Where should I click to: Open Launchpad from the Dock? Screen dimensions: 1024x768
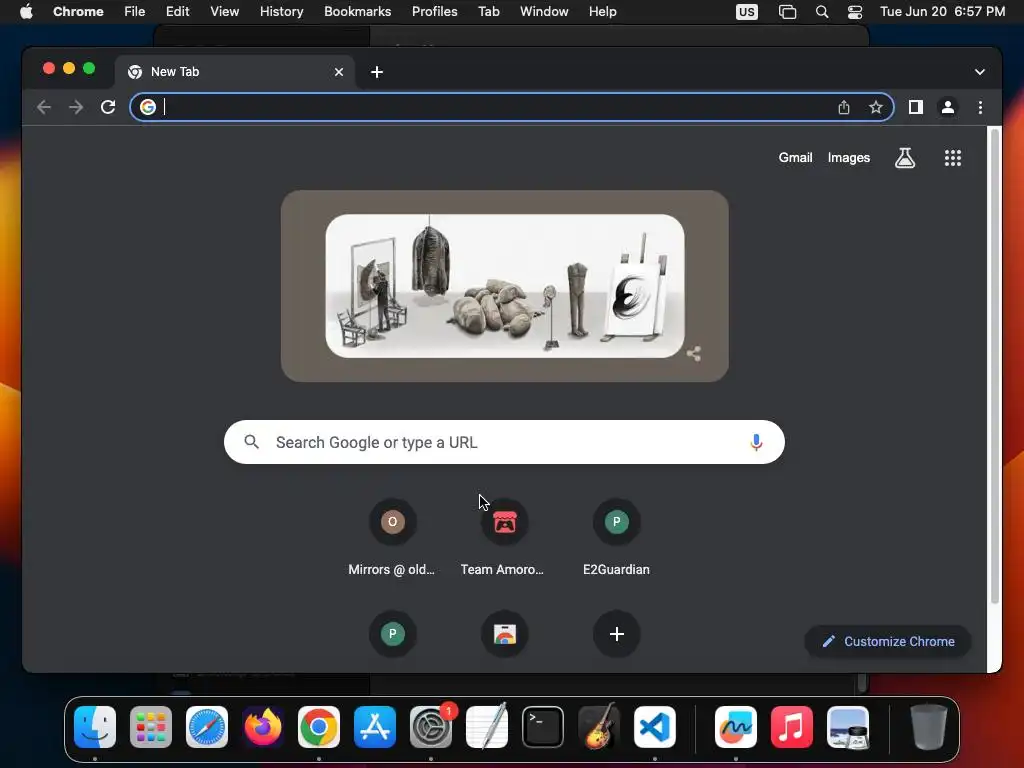[151, 727]
